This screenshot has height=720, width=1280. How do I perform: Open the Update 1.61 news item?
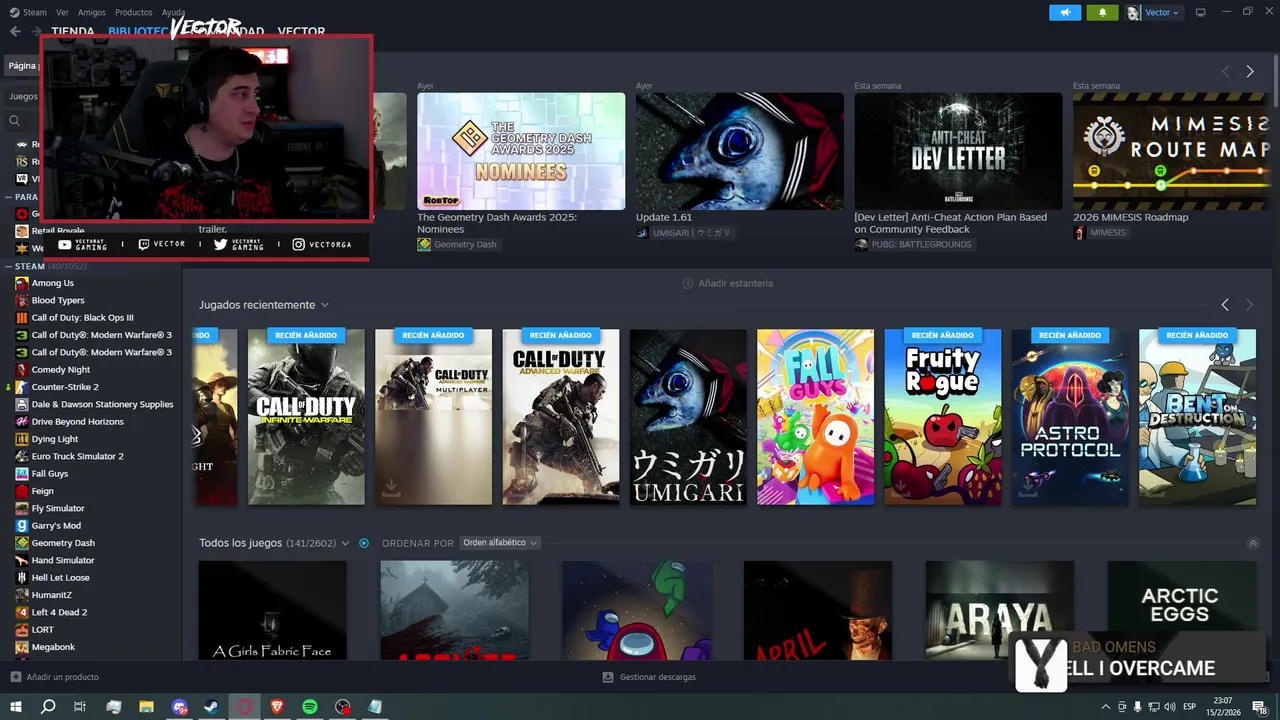point(740,151)
